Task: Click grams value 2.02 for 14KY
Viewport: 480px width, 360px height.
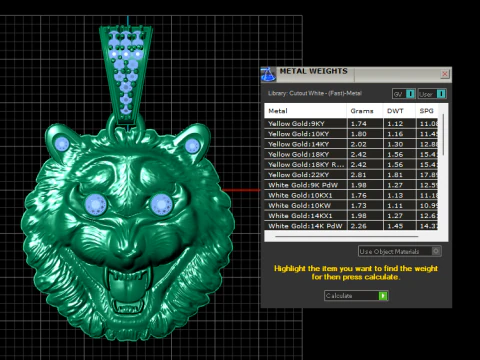Action: click(x=359, y=144)
